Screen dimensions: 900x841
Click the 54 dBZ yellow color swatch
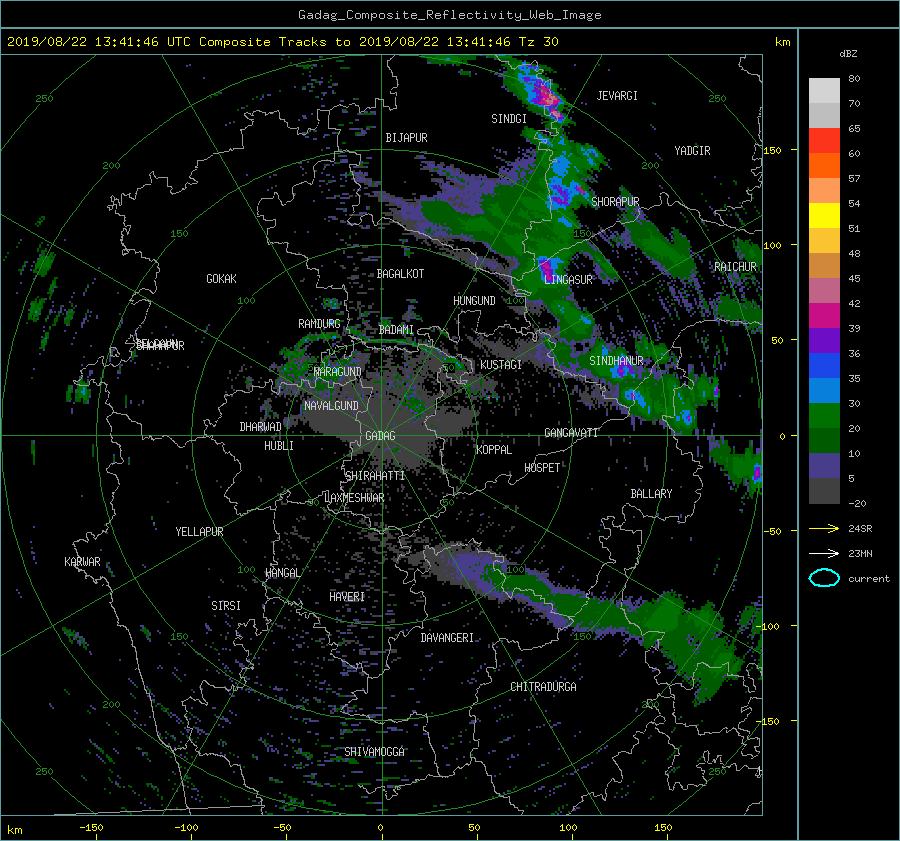[824, 215]
